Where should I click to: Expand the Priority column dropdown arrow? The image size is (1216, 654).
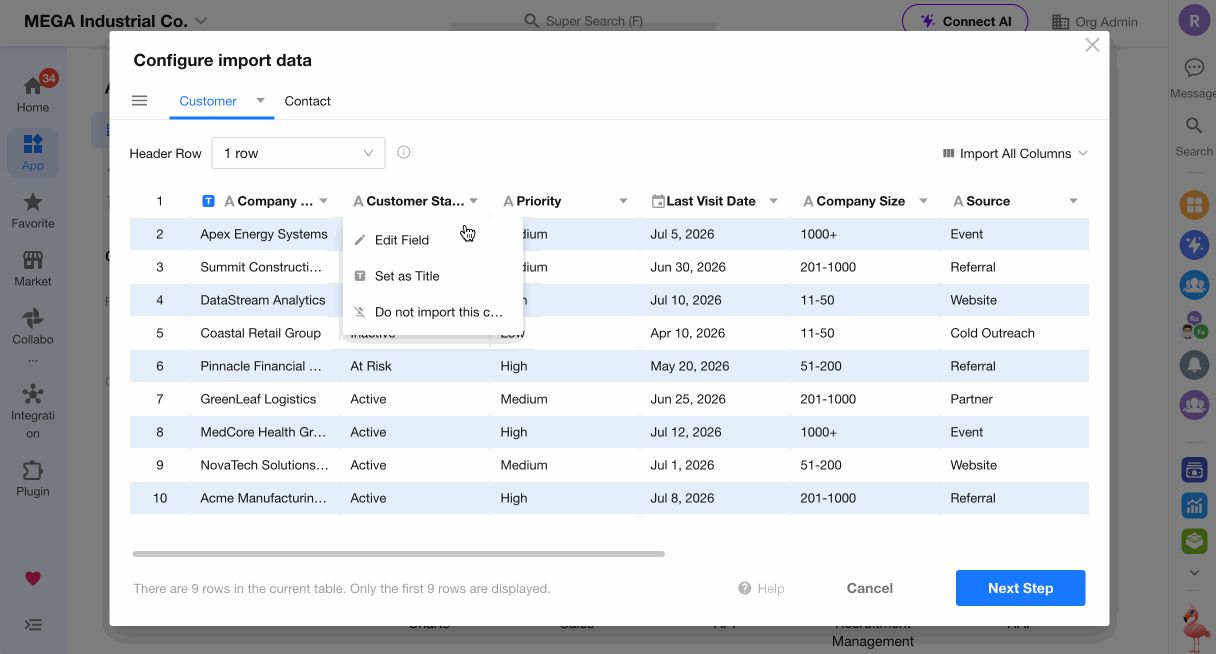pos(624,201)
